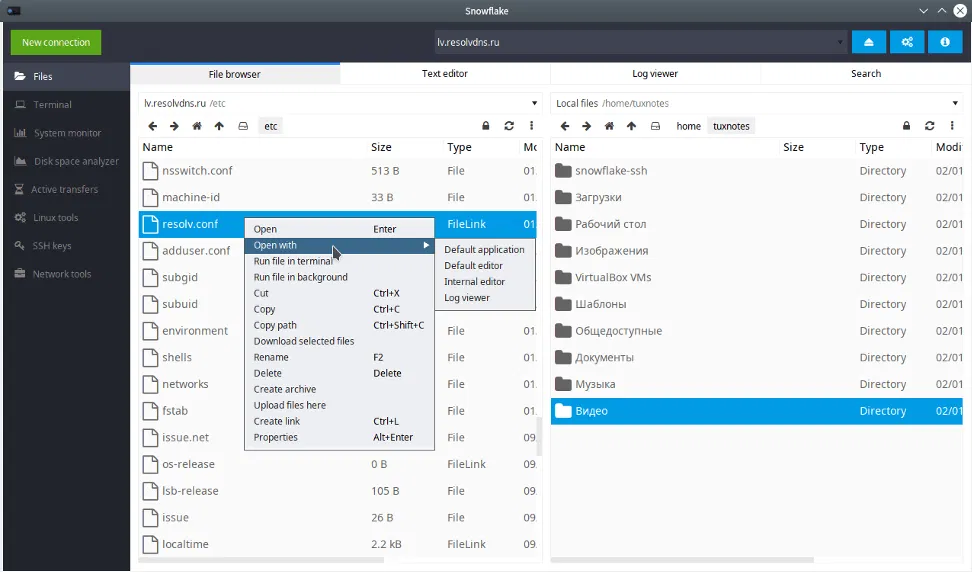Select Properties in the context menu

click(340, 438)
